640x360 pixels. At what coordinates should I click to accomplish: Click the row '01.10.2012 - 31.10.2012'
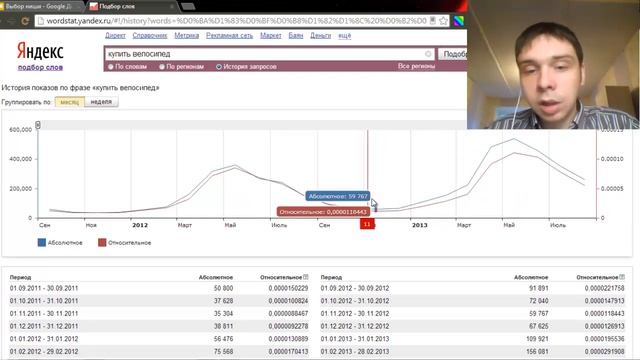473,301
